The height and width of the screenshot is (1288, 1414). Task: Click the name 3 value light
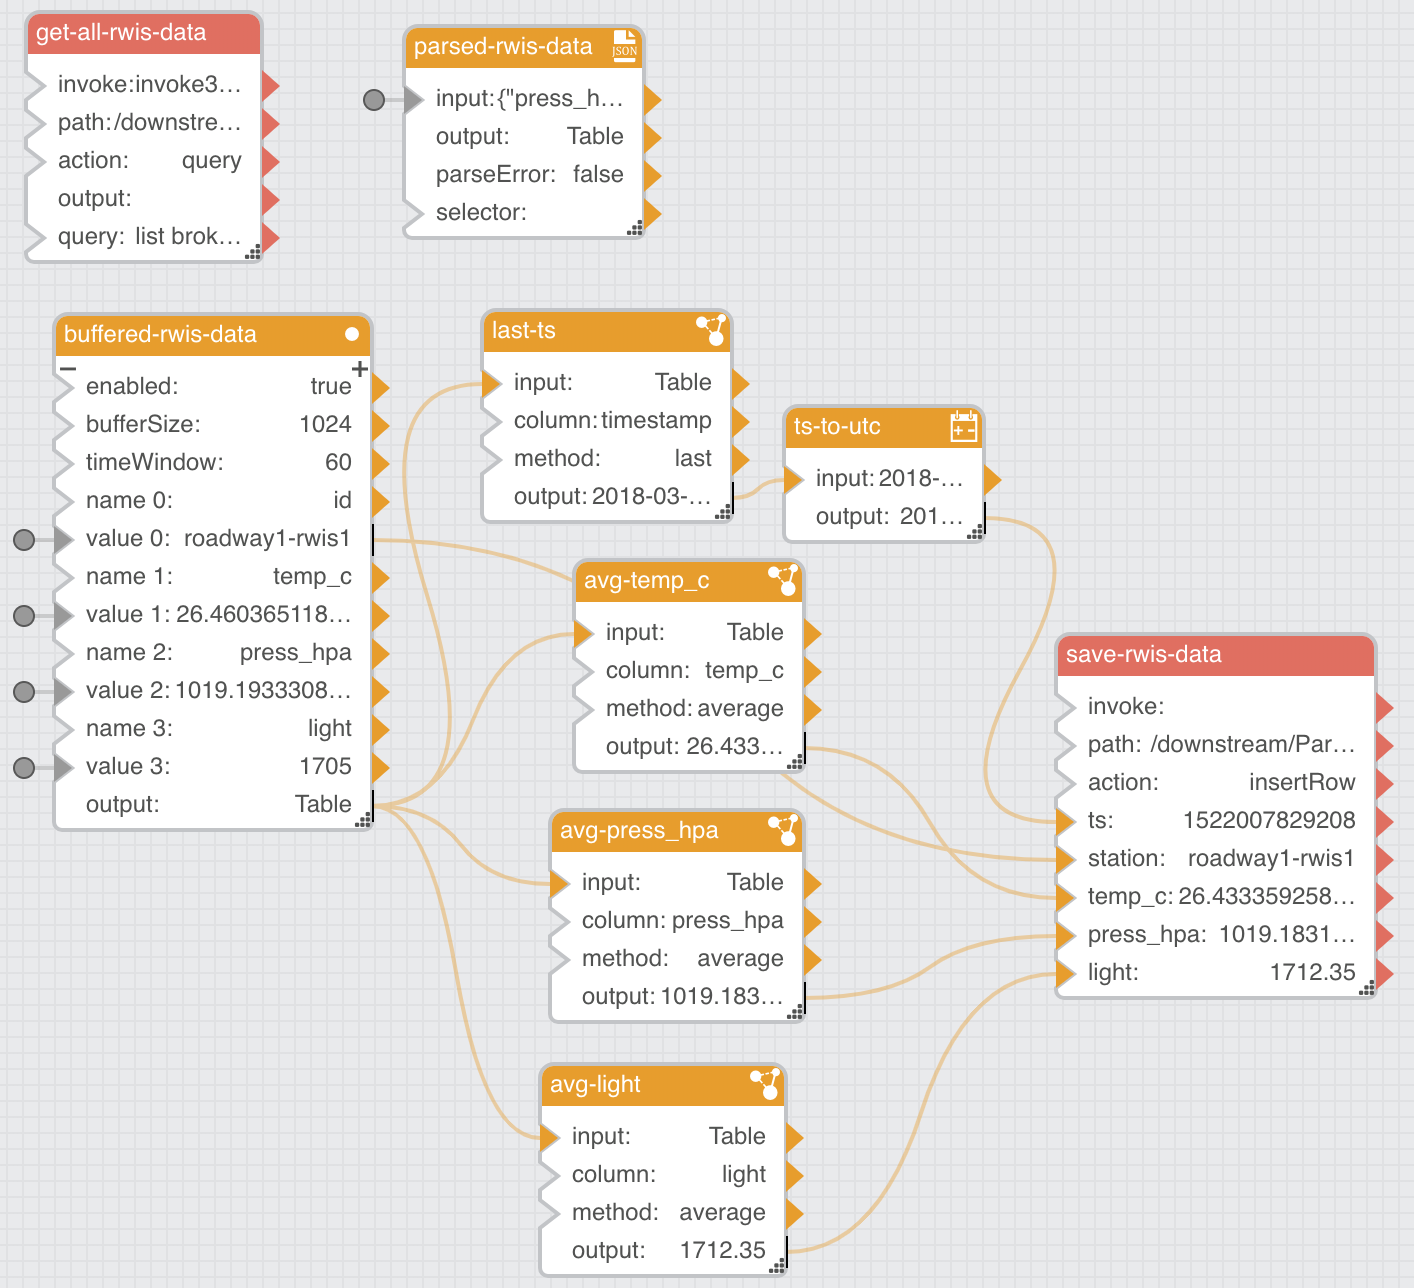[x=330, y=728]
